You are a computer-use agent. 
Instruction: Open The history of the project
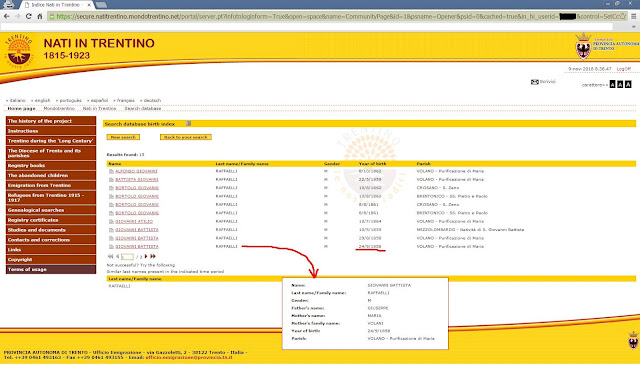click(x=51, y=121)
